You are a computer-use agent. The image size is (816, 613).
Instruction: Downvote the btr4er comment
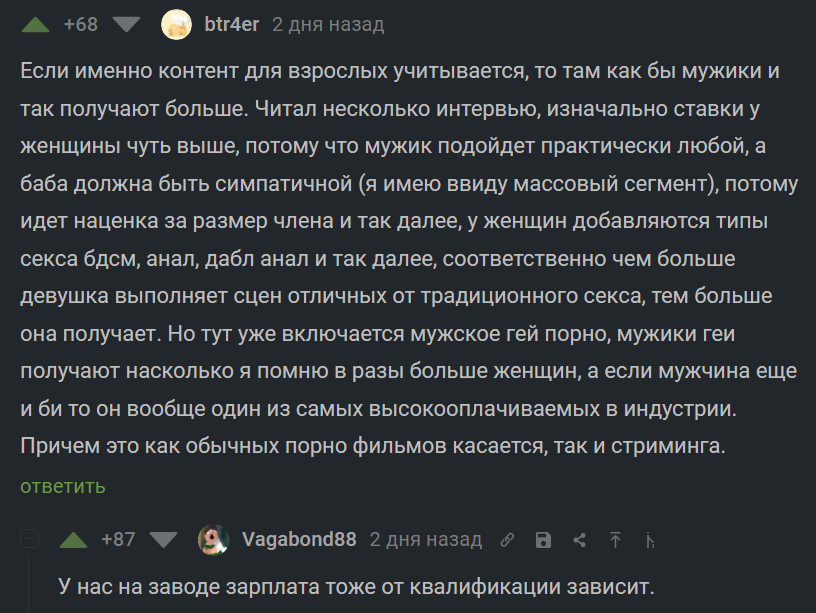127,25
